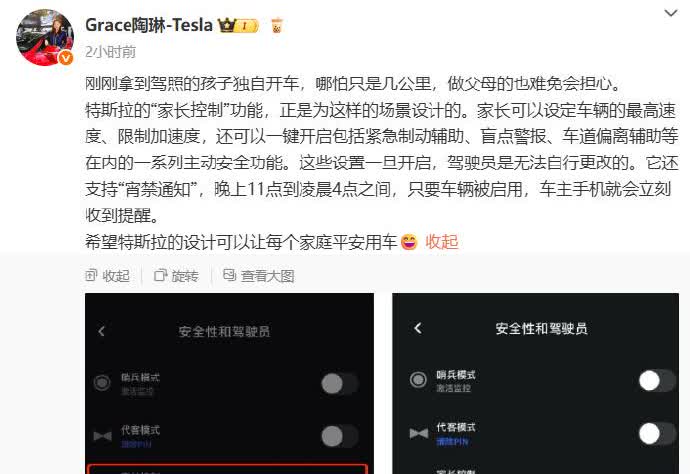Click back arrow in right screenshot image
690x474 pixels.
coord(418,328)
